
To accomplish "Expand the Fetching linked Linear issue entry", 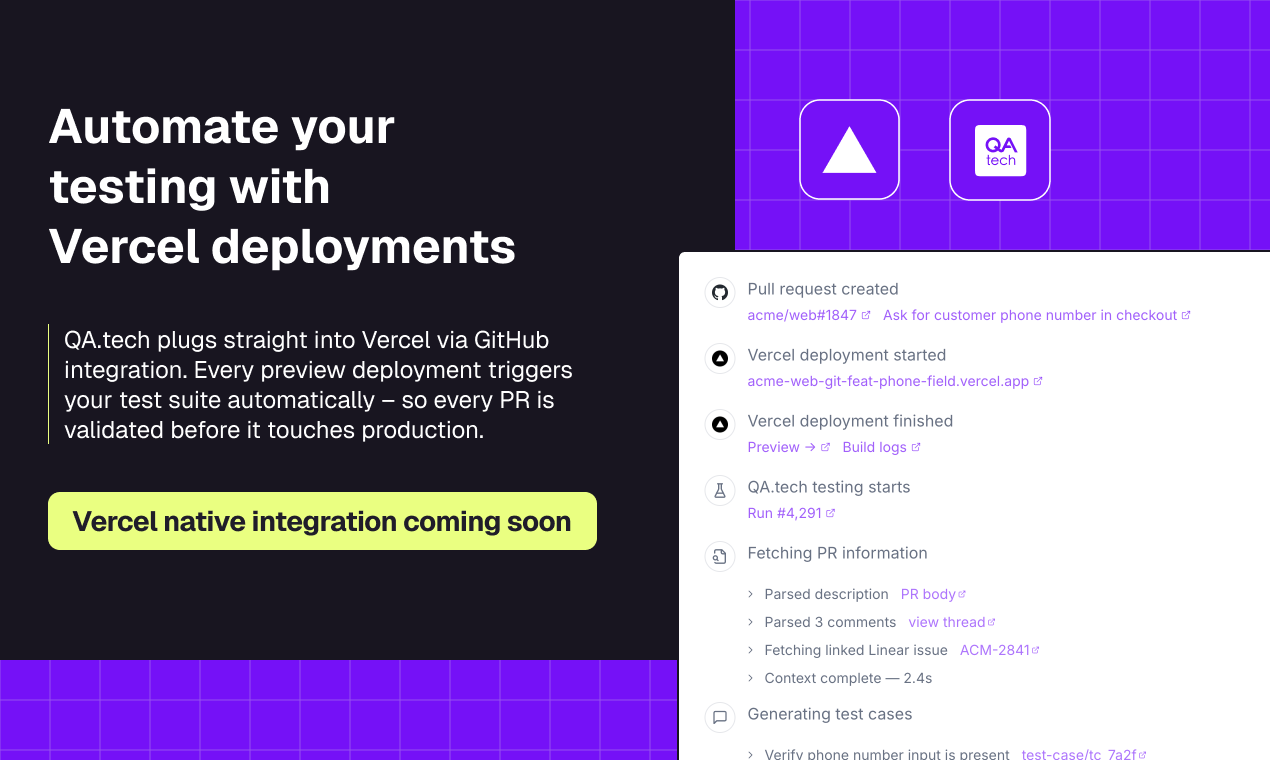I will 750,649.
